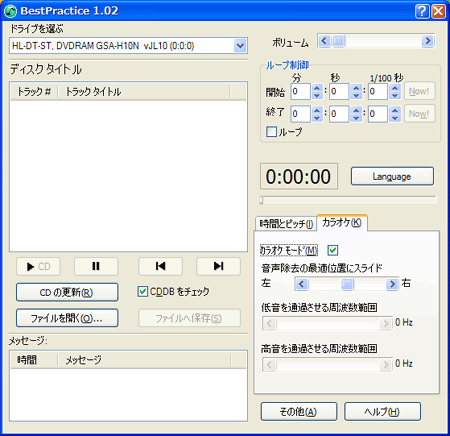Open the drive selection dropdown
The height and width of the screenshot is (436, 450).
[240, 46]
